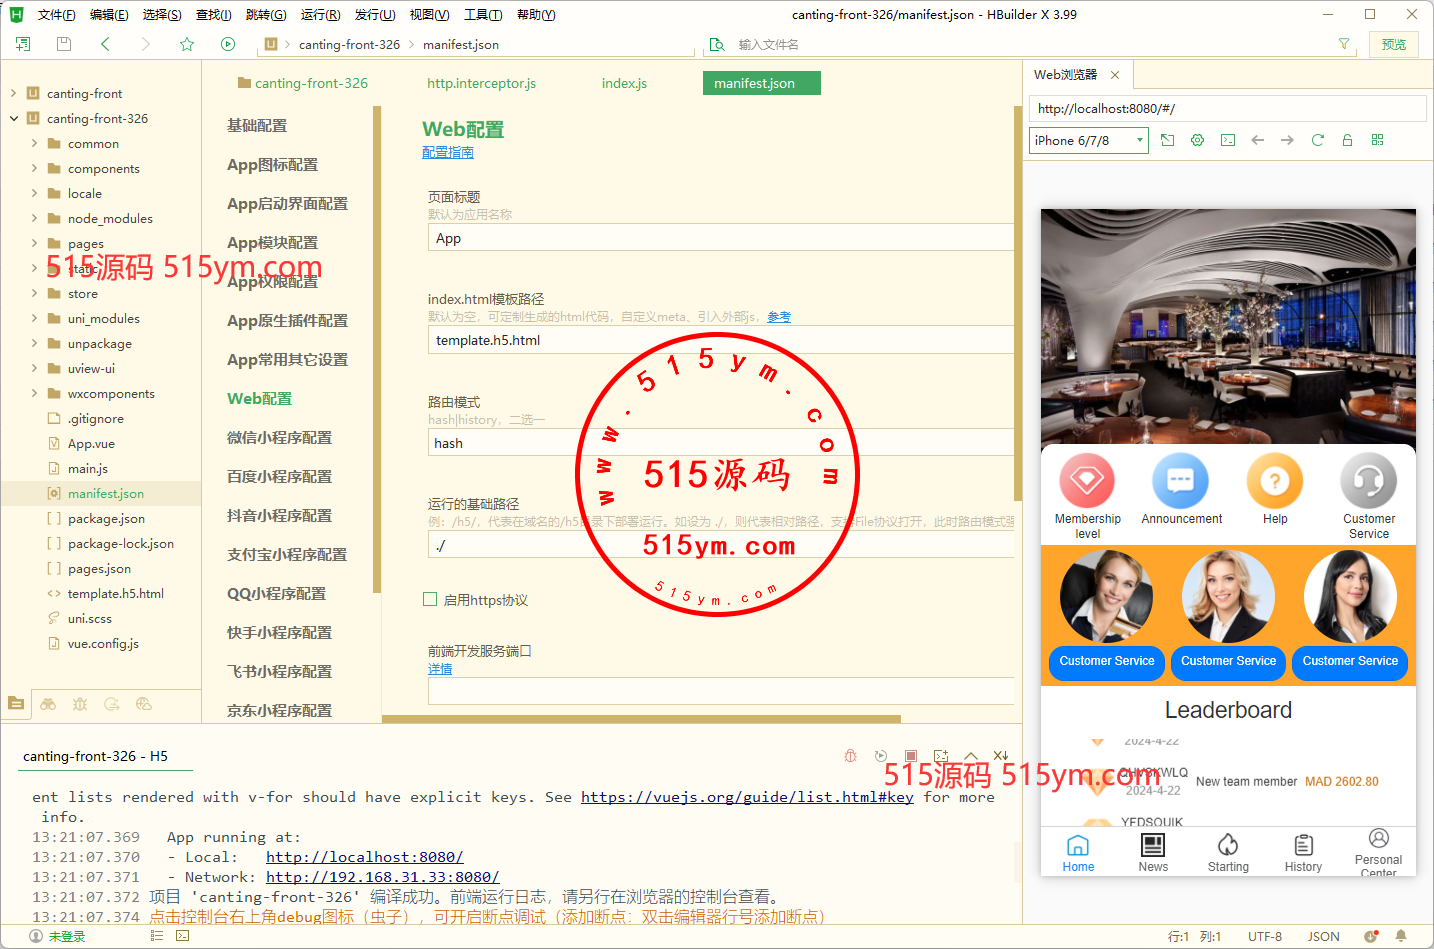Image resolution: width=1434 pixels, height=949 pixels.
Task: Select 微信小程序配置 in the config list
Action: tap(279, 438)
